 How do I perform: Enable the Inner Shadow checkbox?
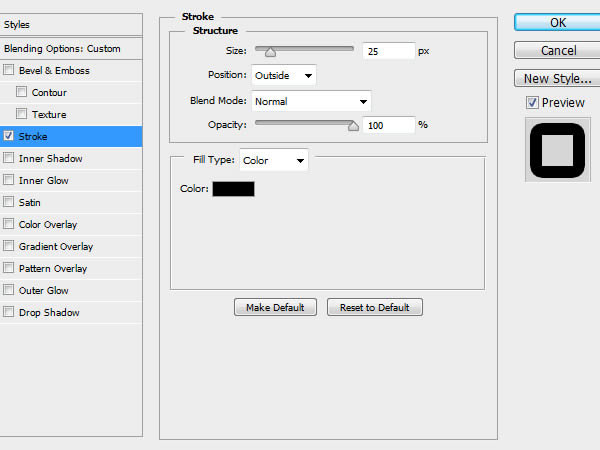click(x=8, y=158)
